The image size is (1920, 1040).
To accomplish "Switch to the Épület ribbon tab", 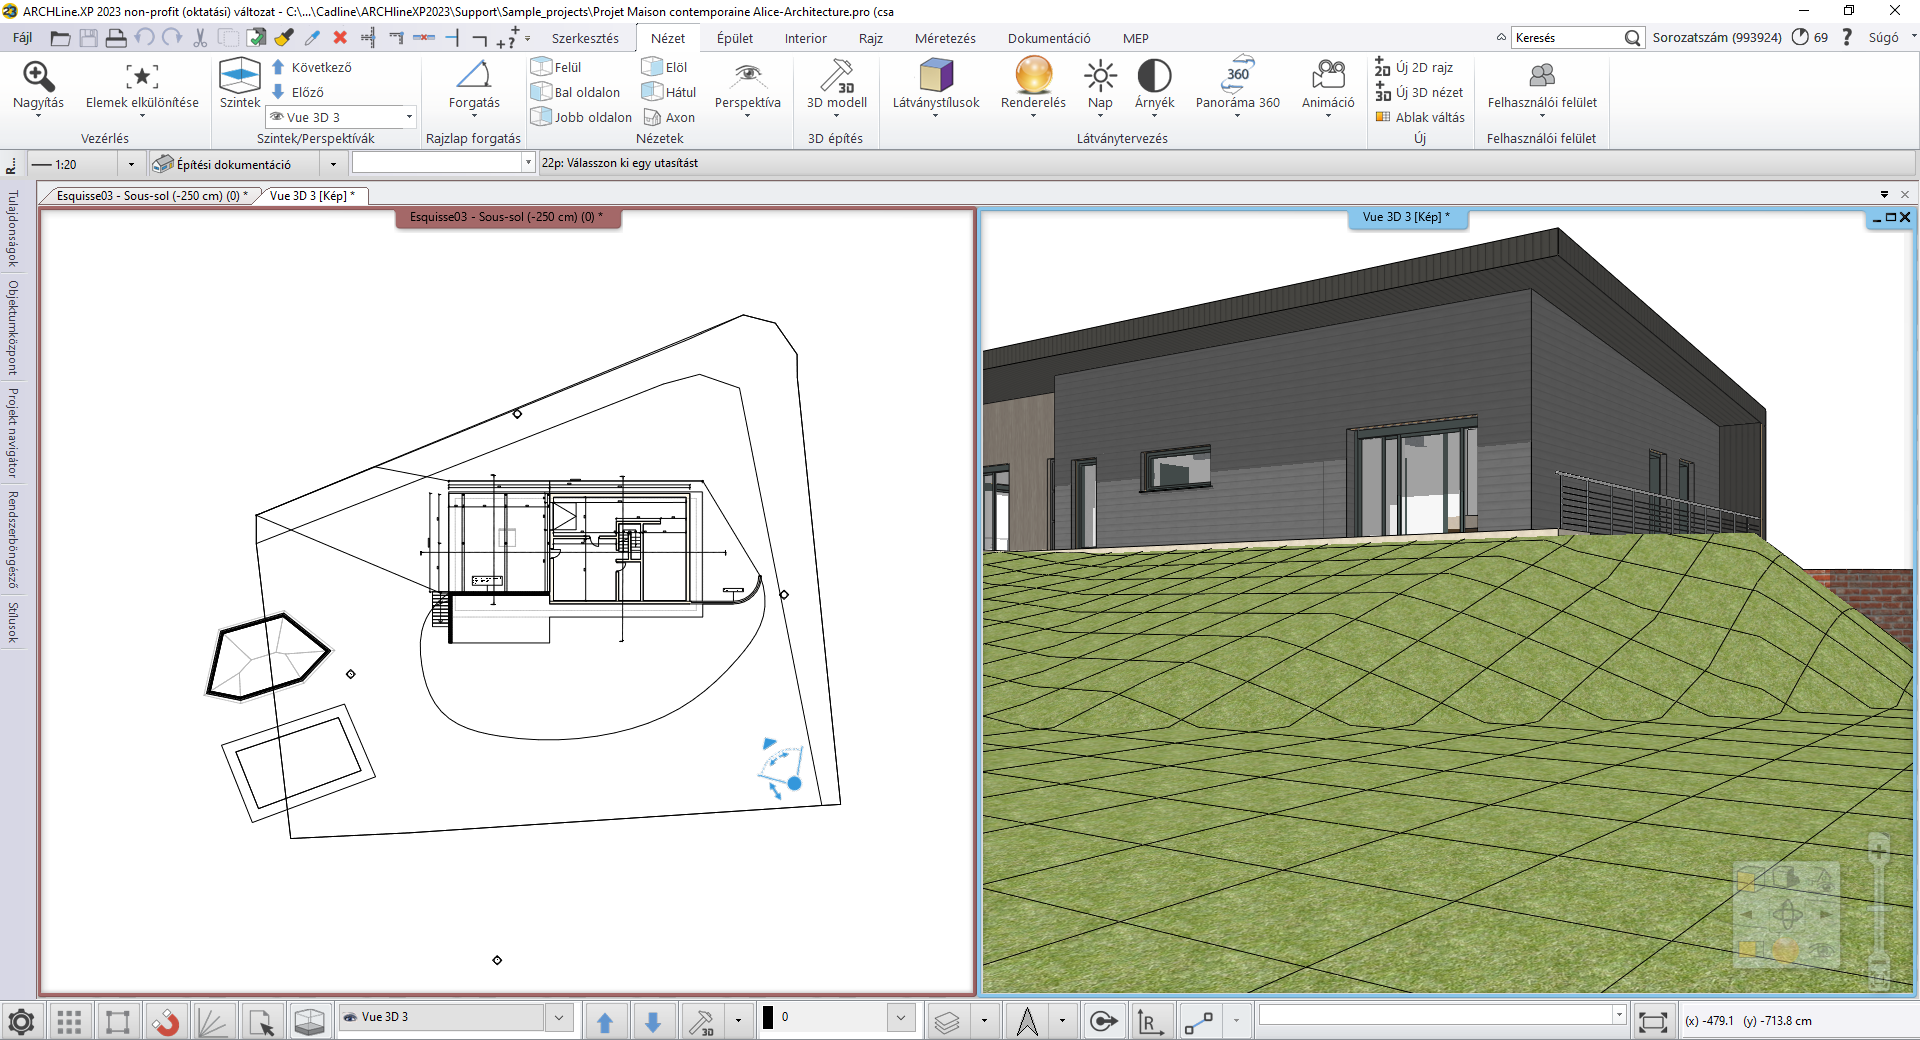I will [734, 38].
